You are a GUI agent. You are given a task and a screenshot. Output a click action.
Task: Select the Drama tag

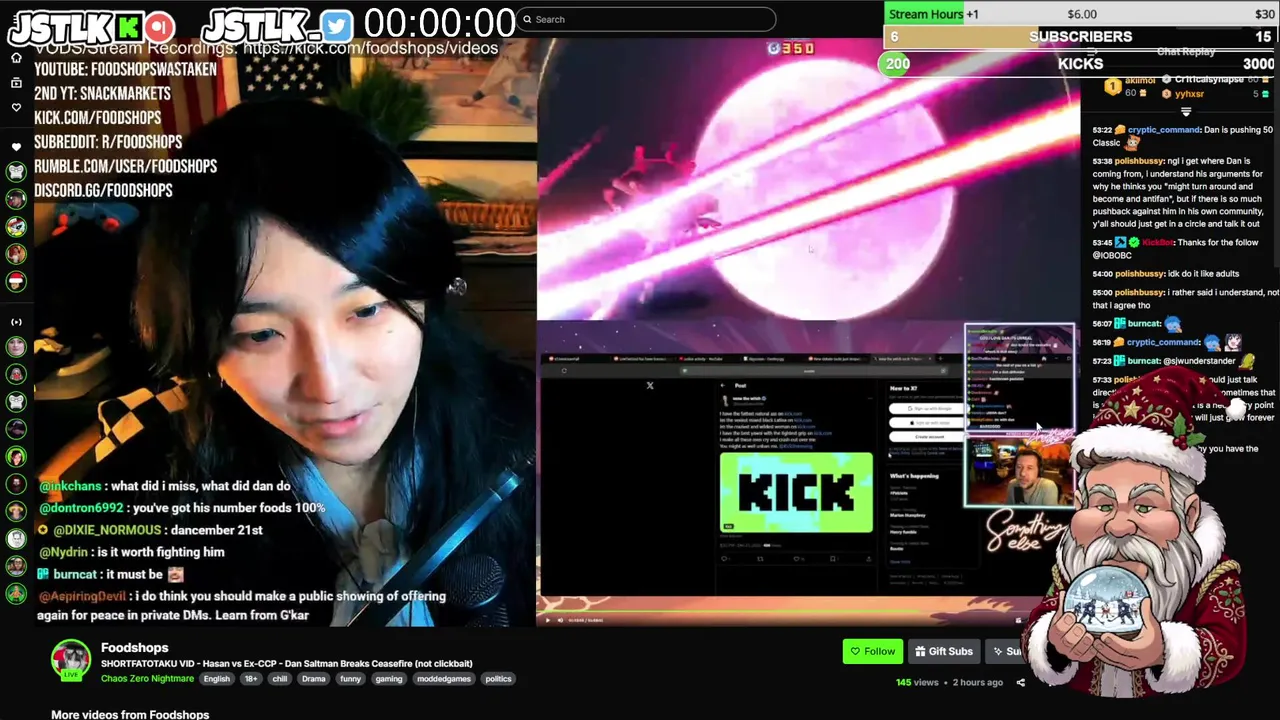314,679
